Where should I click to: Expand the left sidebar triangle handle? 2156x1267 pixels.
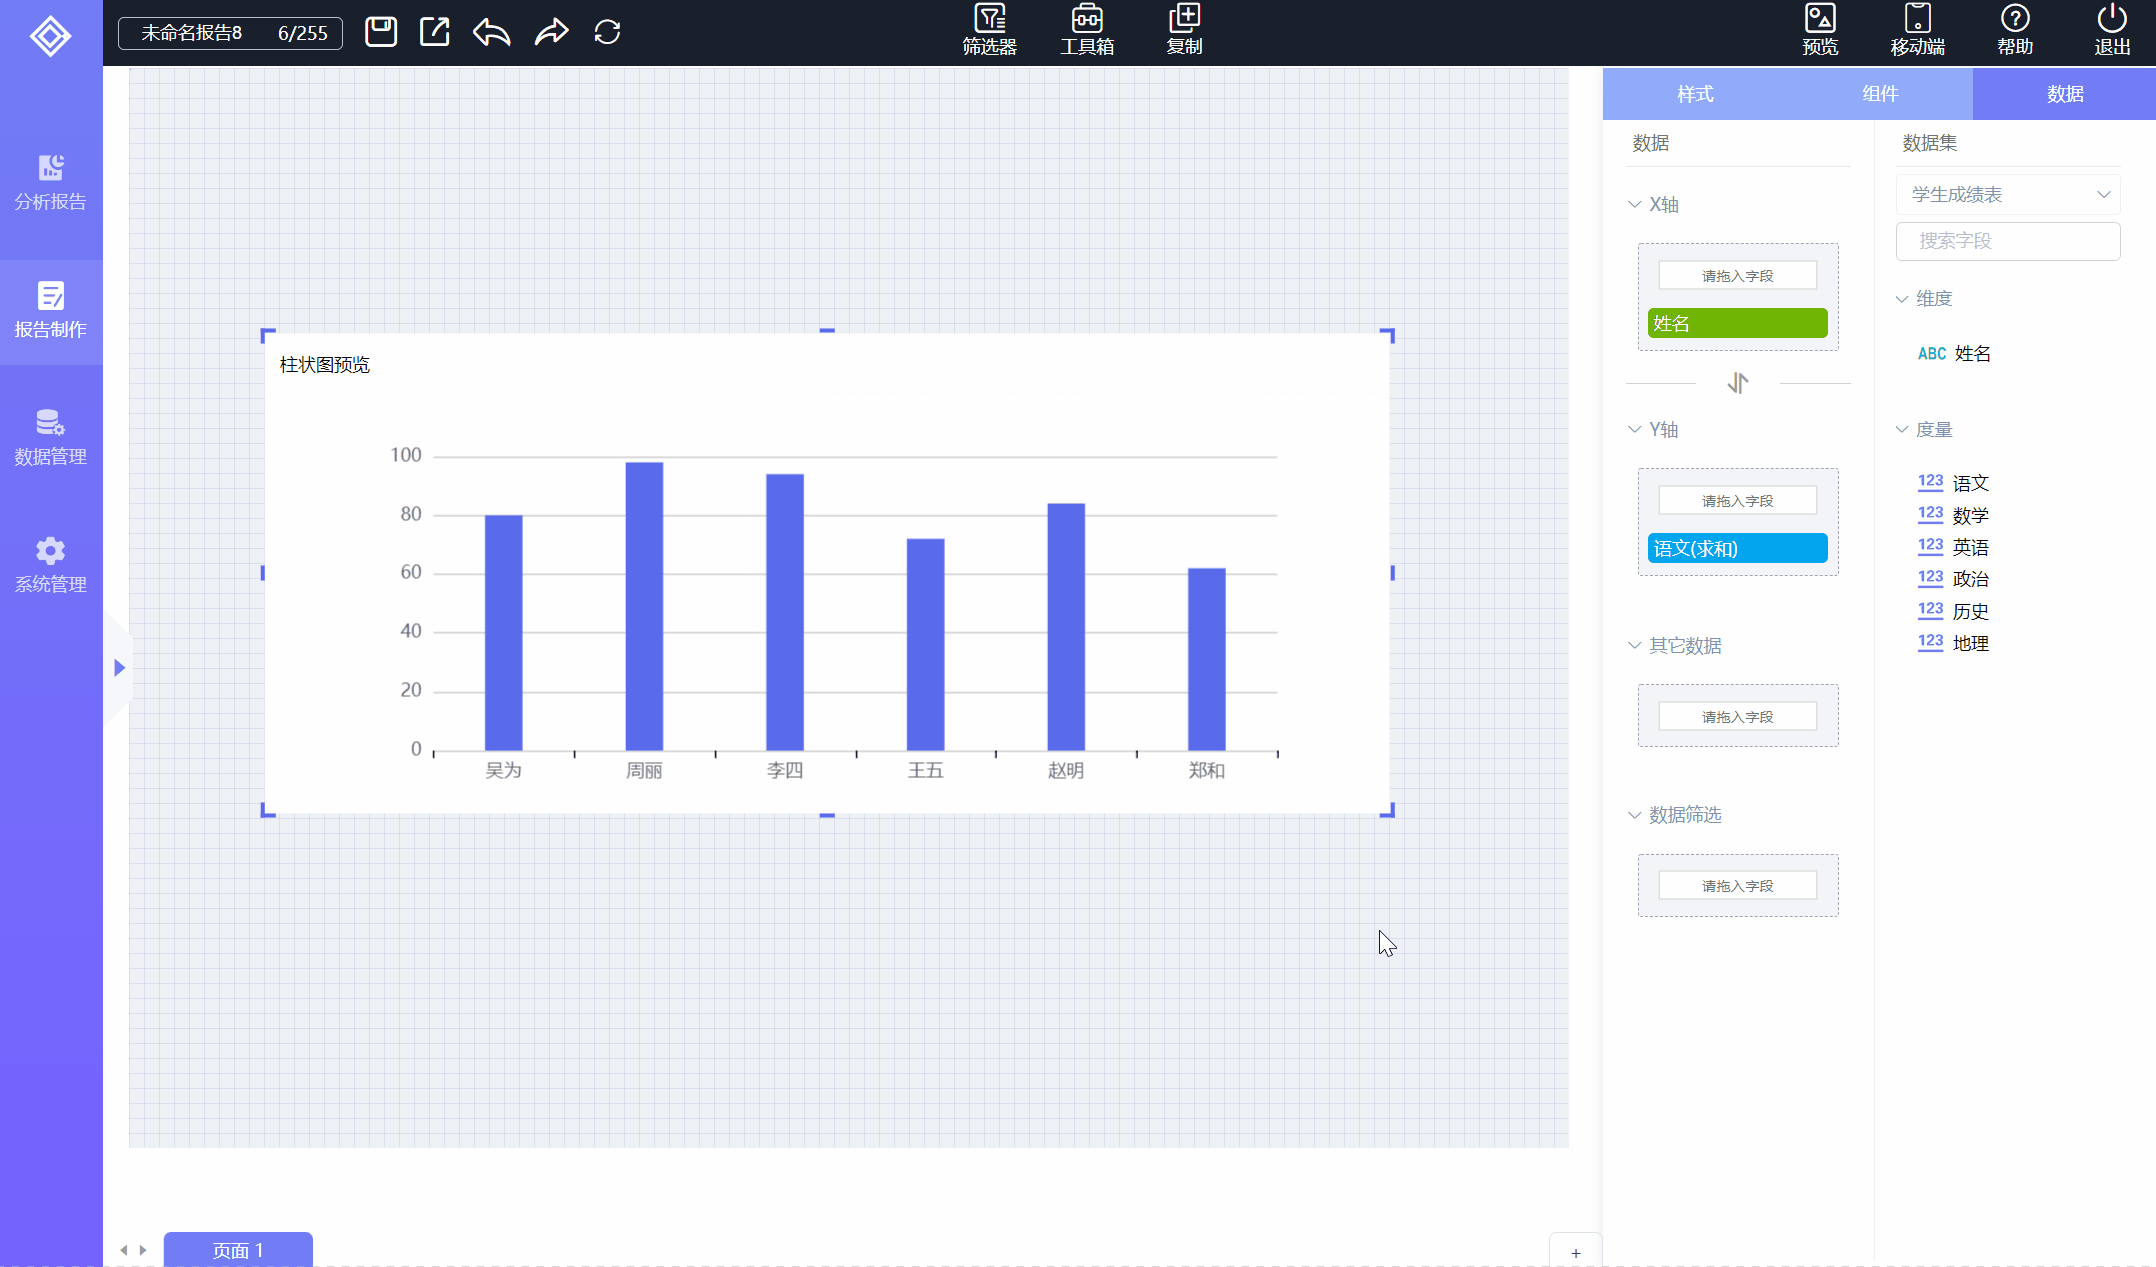click(x=119, y=667)
